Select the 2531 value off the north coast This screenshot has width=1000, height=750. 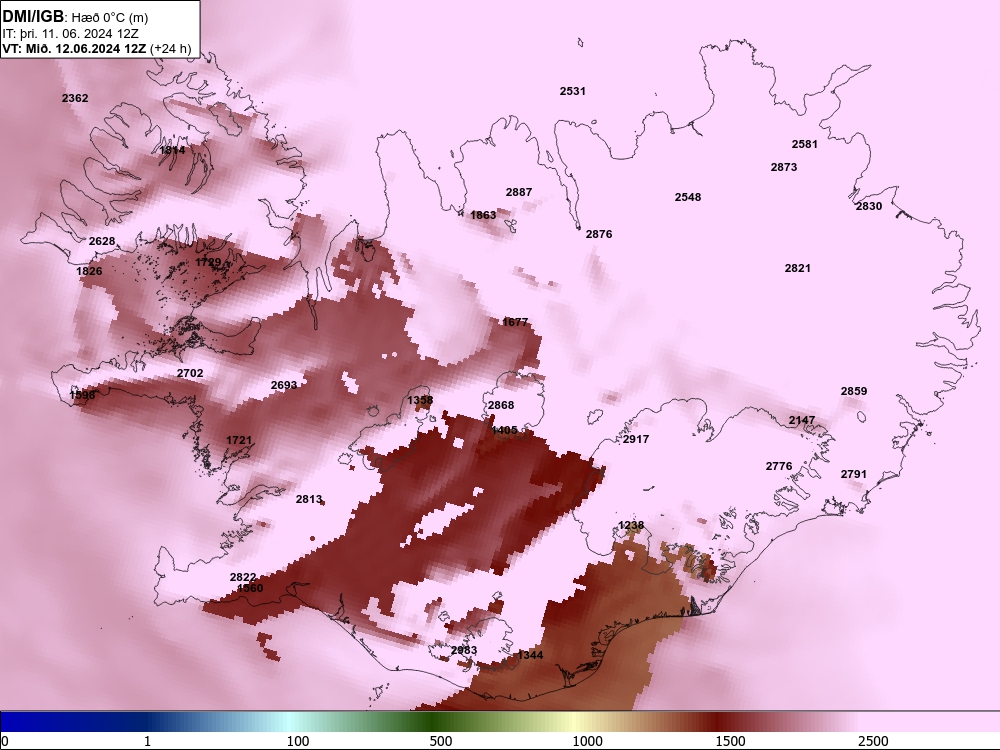pos(573,91)
